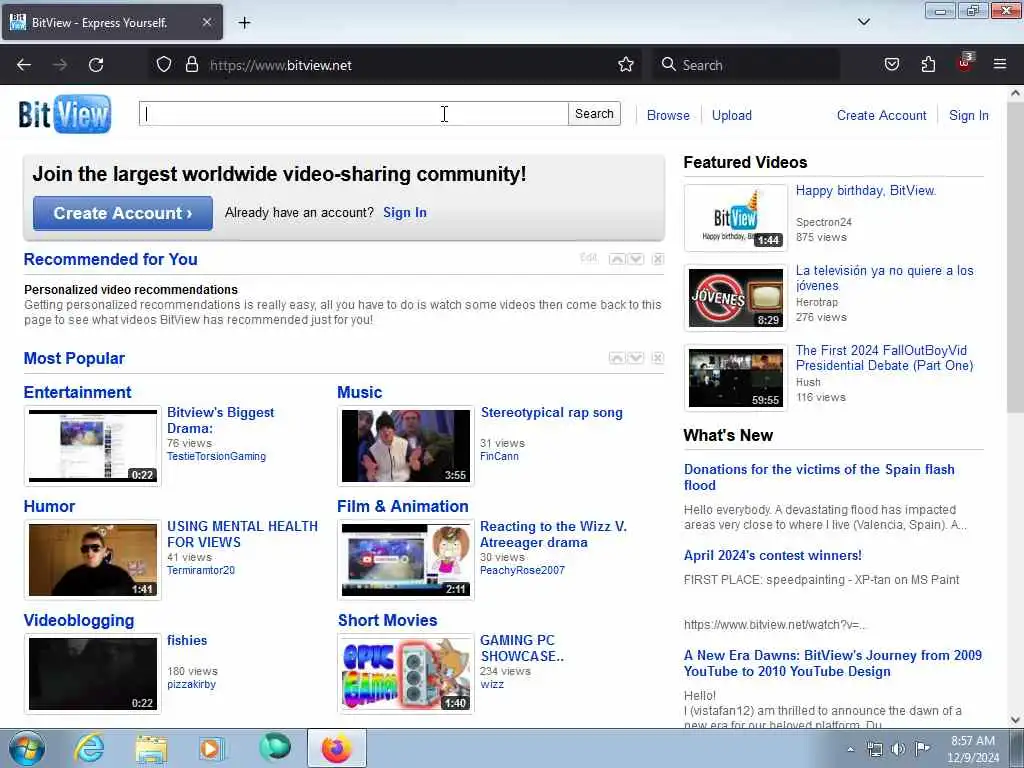Expand the list all tabs chevron

pos(863,22)
